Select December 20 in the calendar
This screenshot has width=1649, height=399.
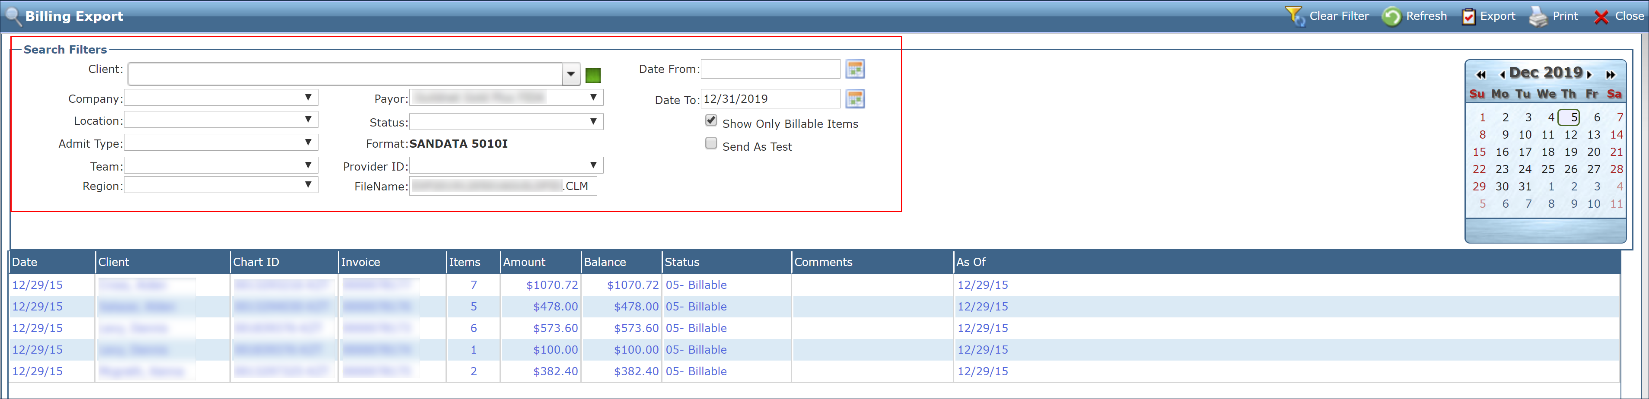(x=1594, y=152)
